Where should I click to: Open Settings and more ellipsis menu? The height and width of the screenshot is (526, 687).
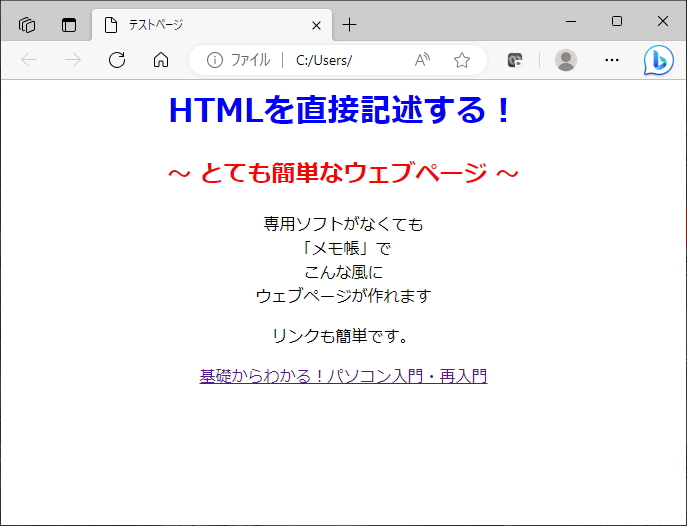612,60
